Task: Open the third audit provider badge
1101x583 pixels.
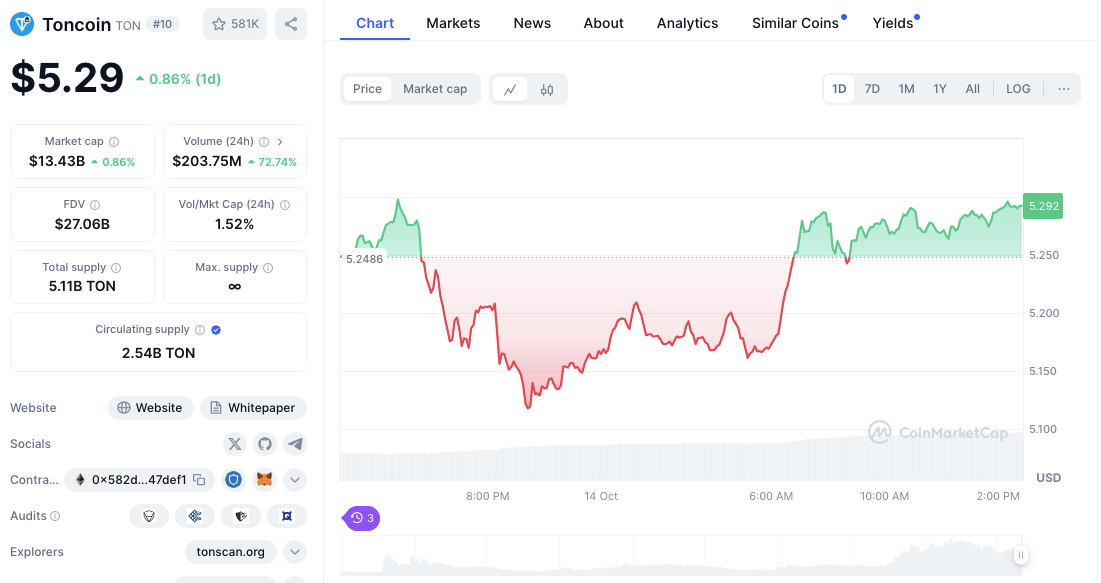Action: (241, 516)
